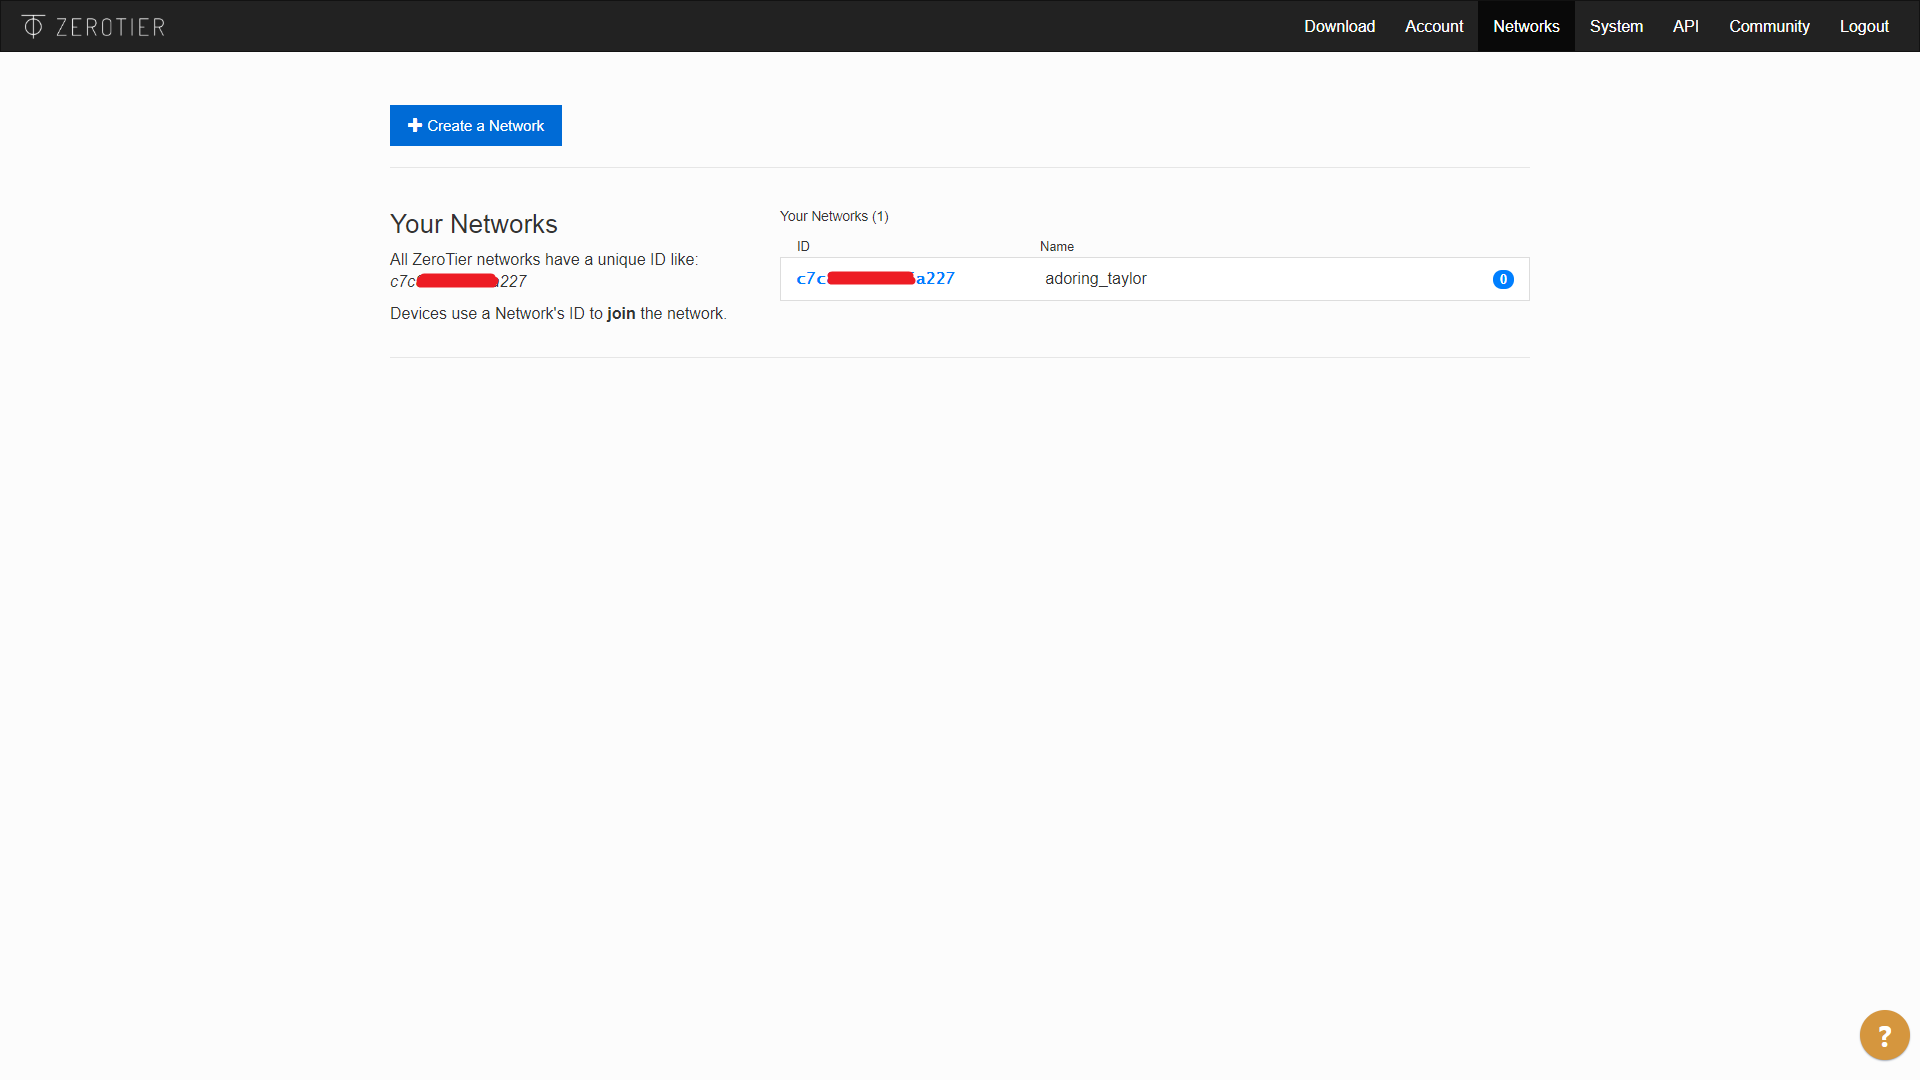Open the Download page from the top menu

point(1339,26)
